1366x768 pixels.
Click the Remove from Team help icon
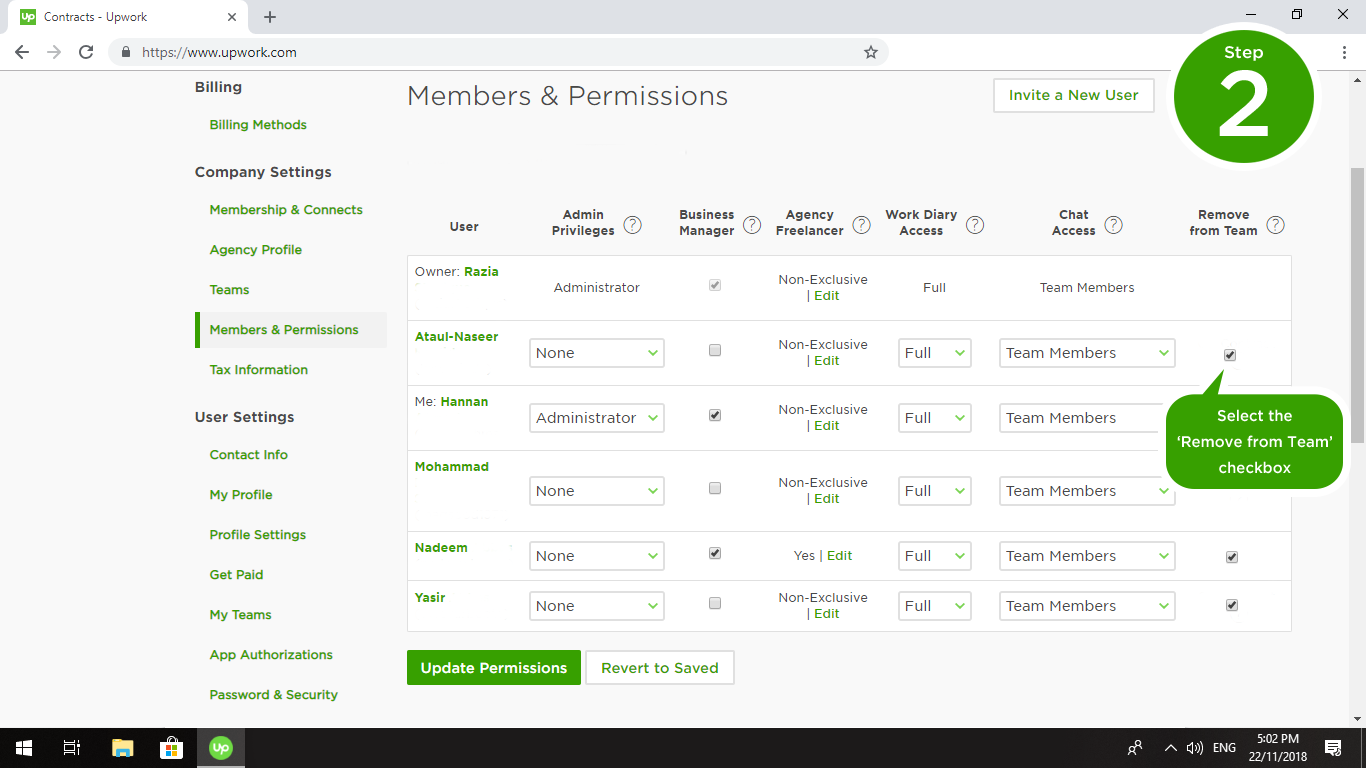point(1275,225)
